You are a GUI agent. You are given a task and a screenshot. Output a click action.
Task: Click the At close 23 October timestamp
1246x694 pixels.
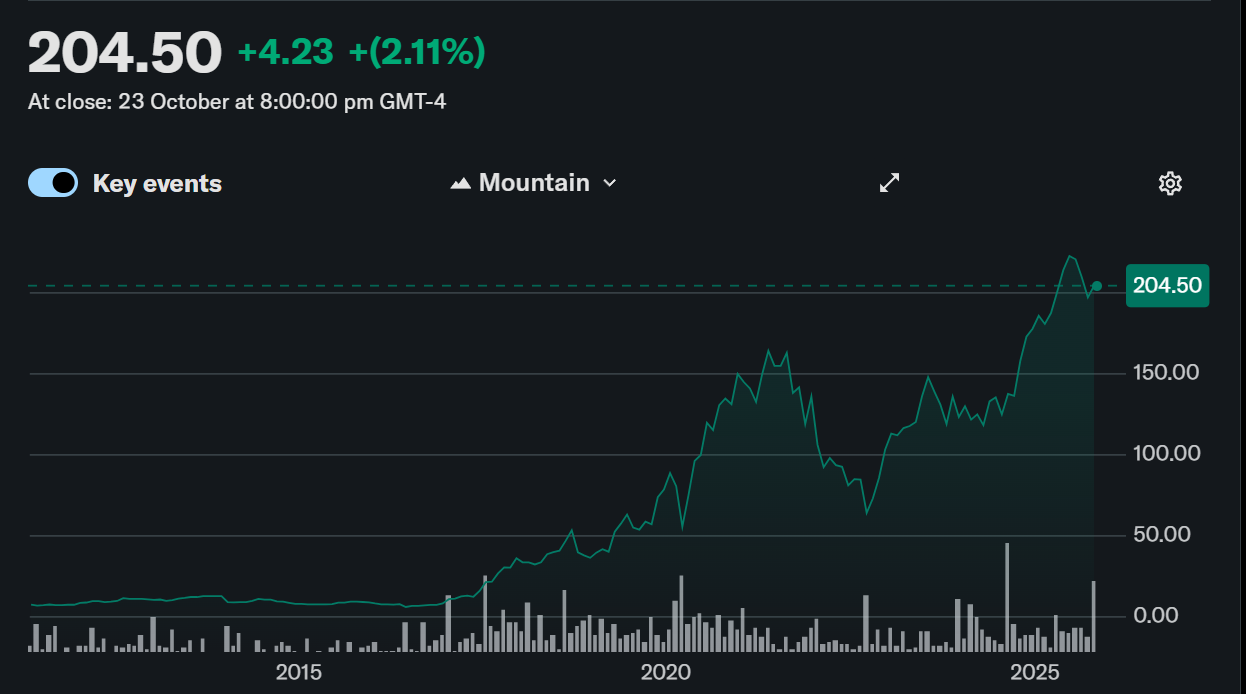(x=237, y=101)
